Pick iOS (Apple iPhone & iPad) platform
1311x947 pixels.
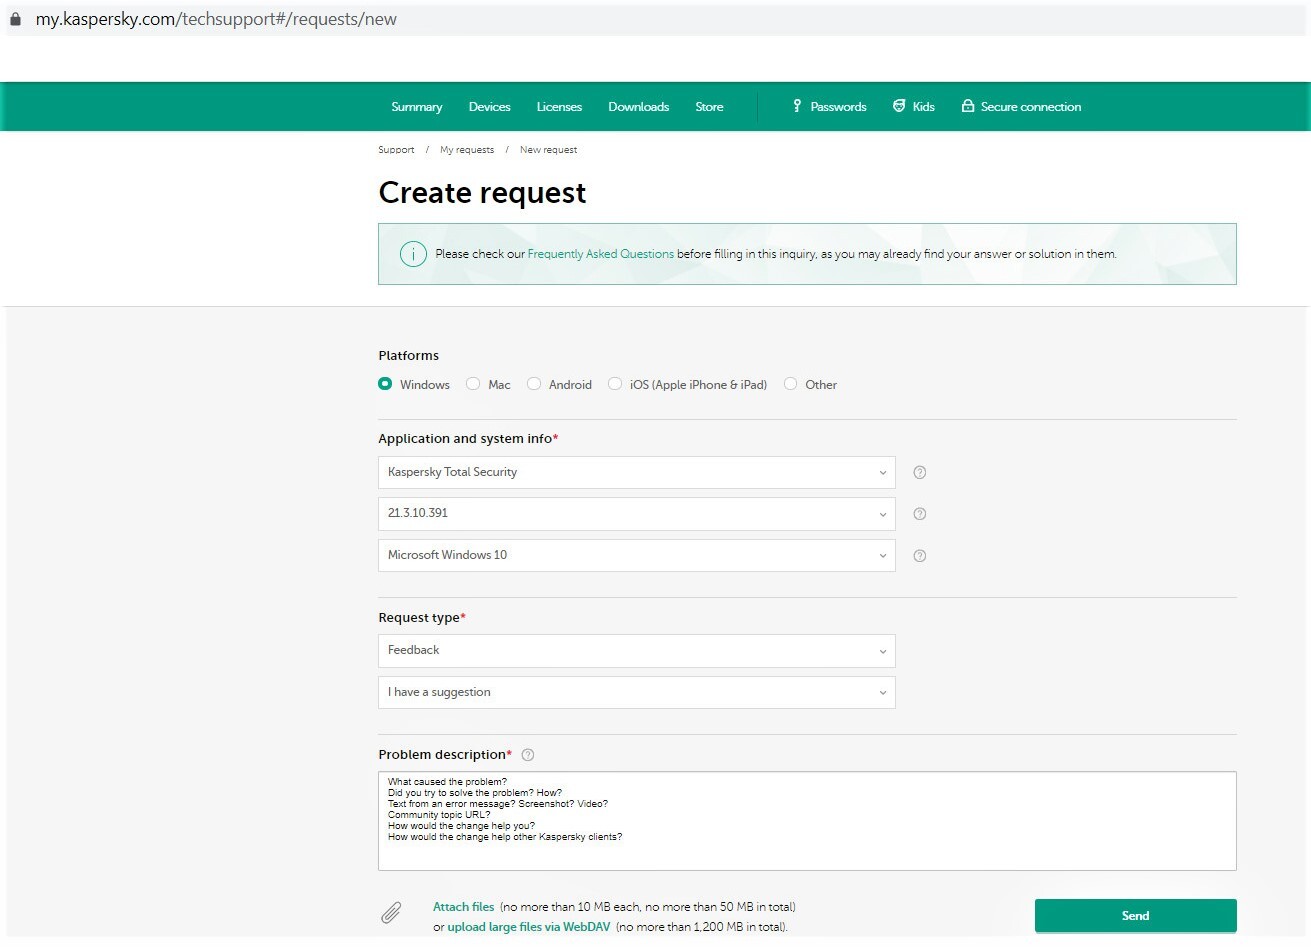[615, 384]
